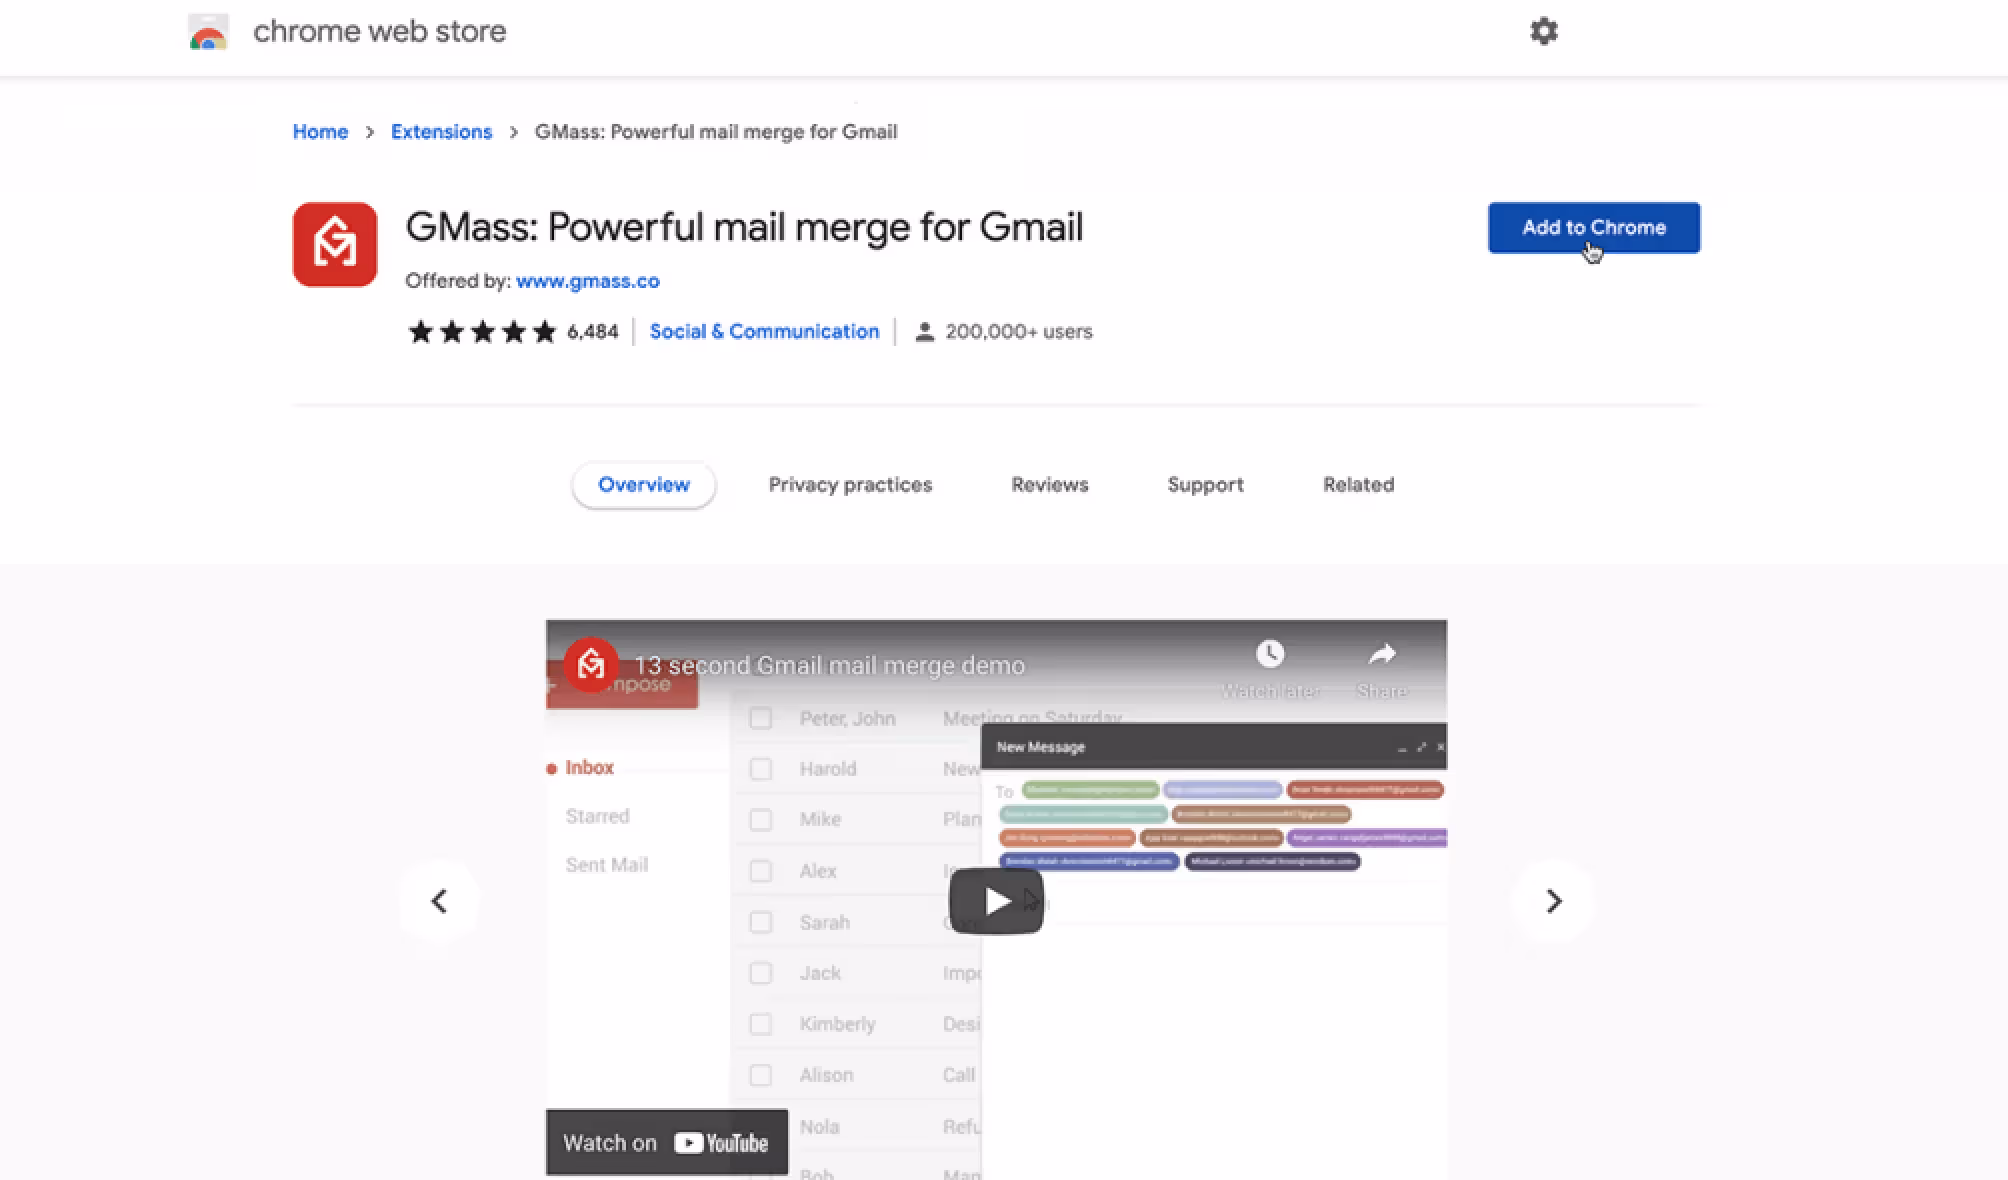2008x1180 pixels.
Task: Click the five-star rating icons
Action: coord(482,332)
